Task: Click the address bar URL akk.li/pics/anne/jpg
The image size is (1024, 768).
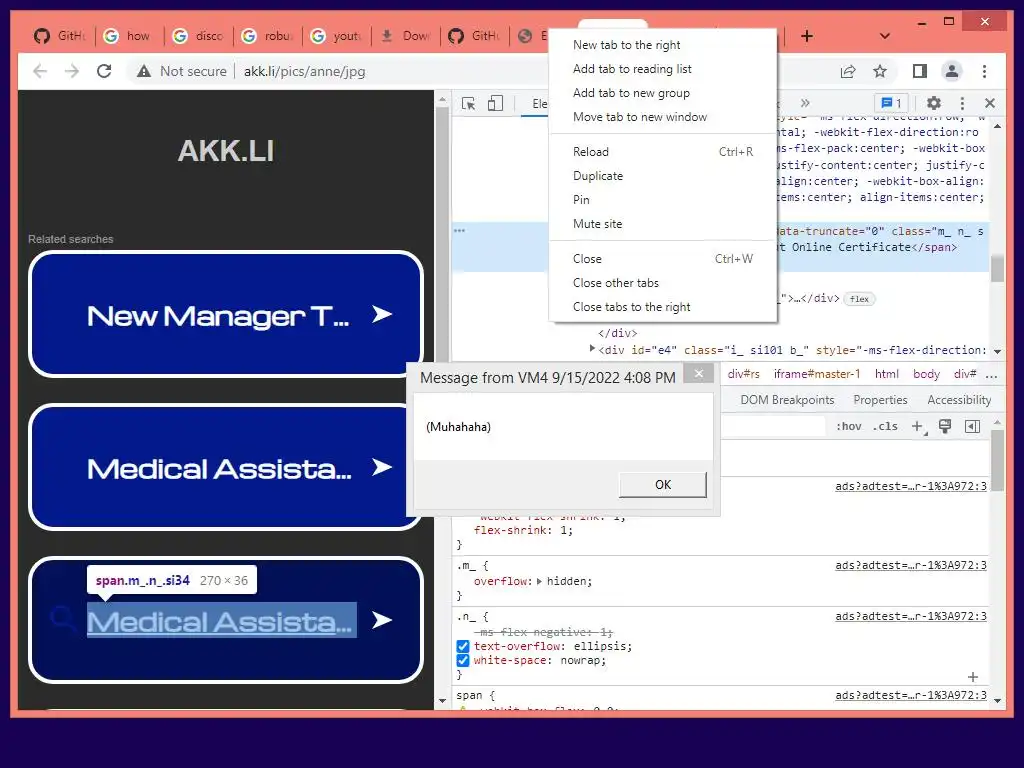Action: point(304,71)
